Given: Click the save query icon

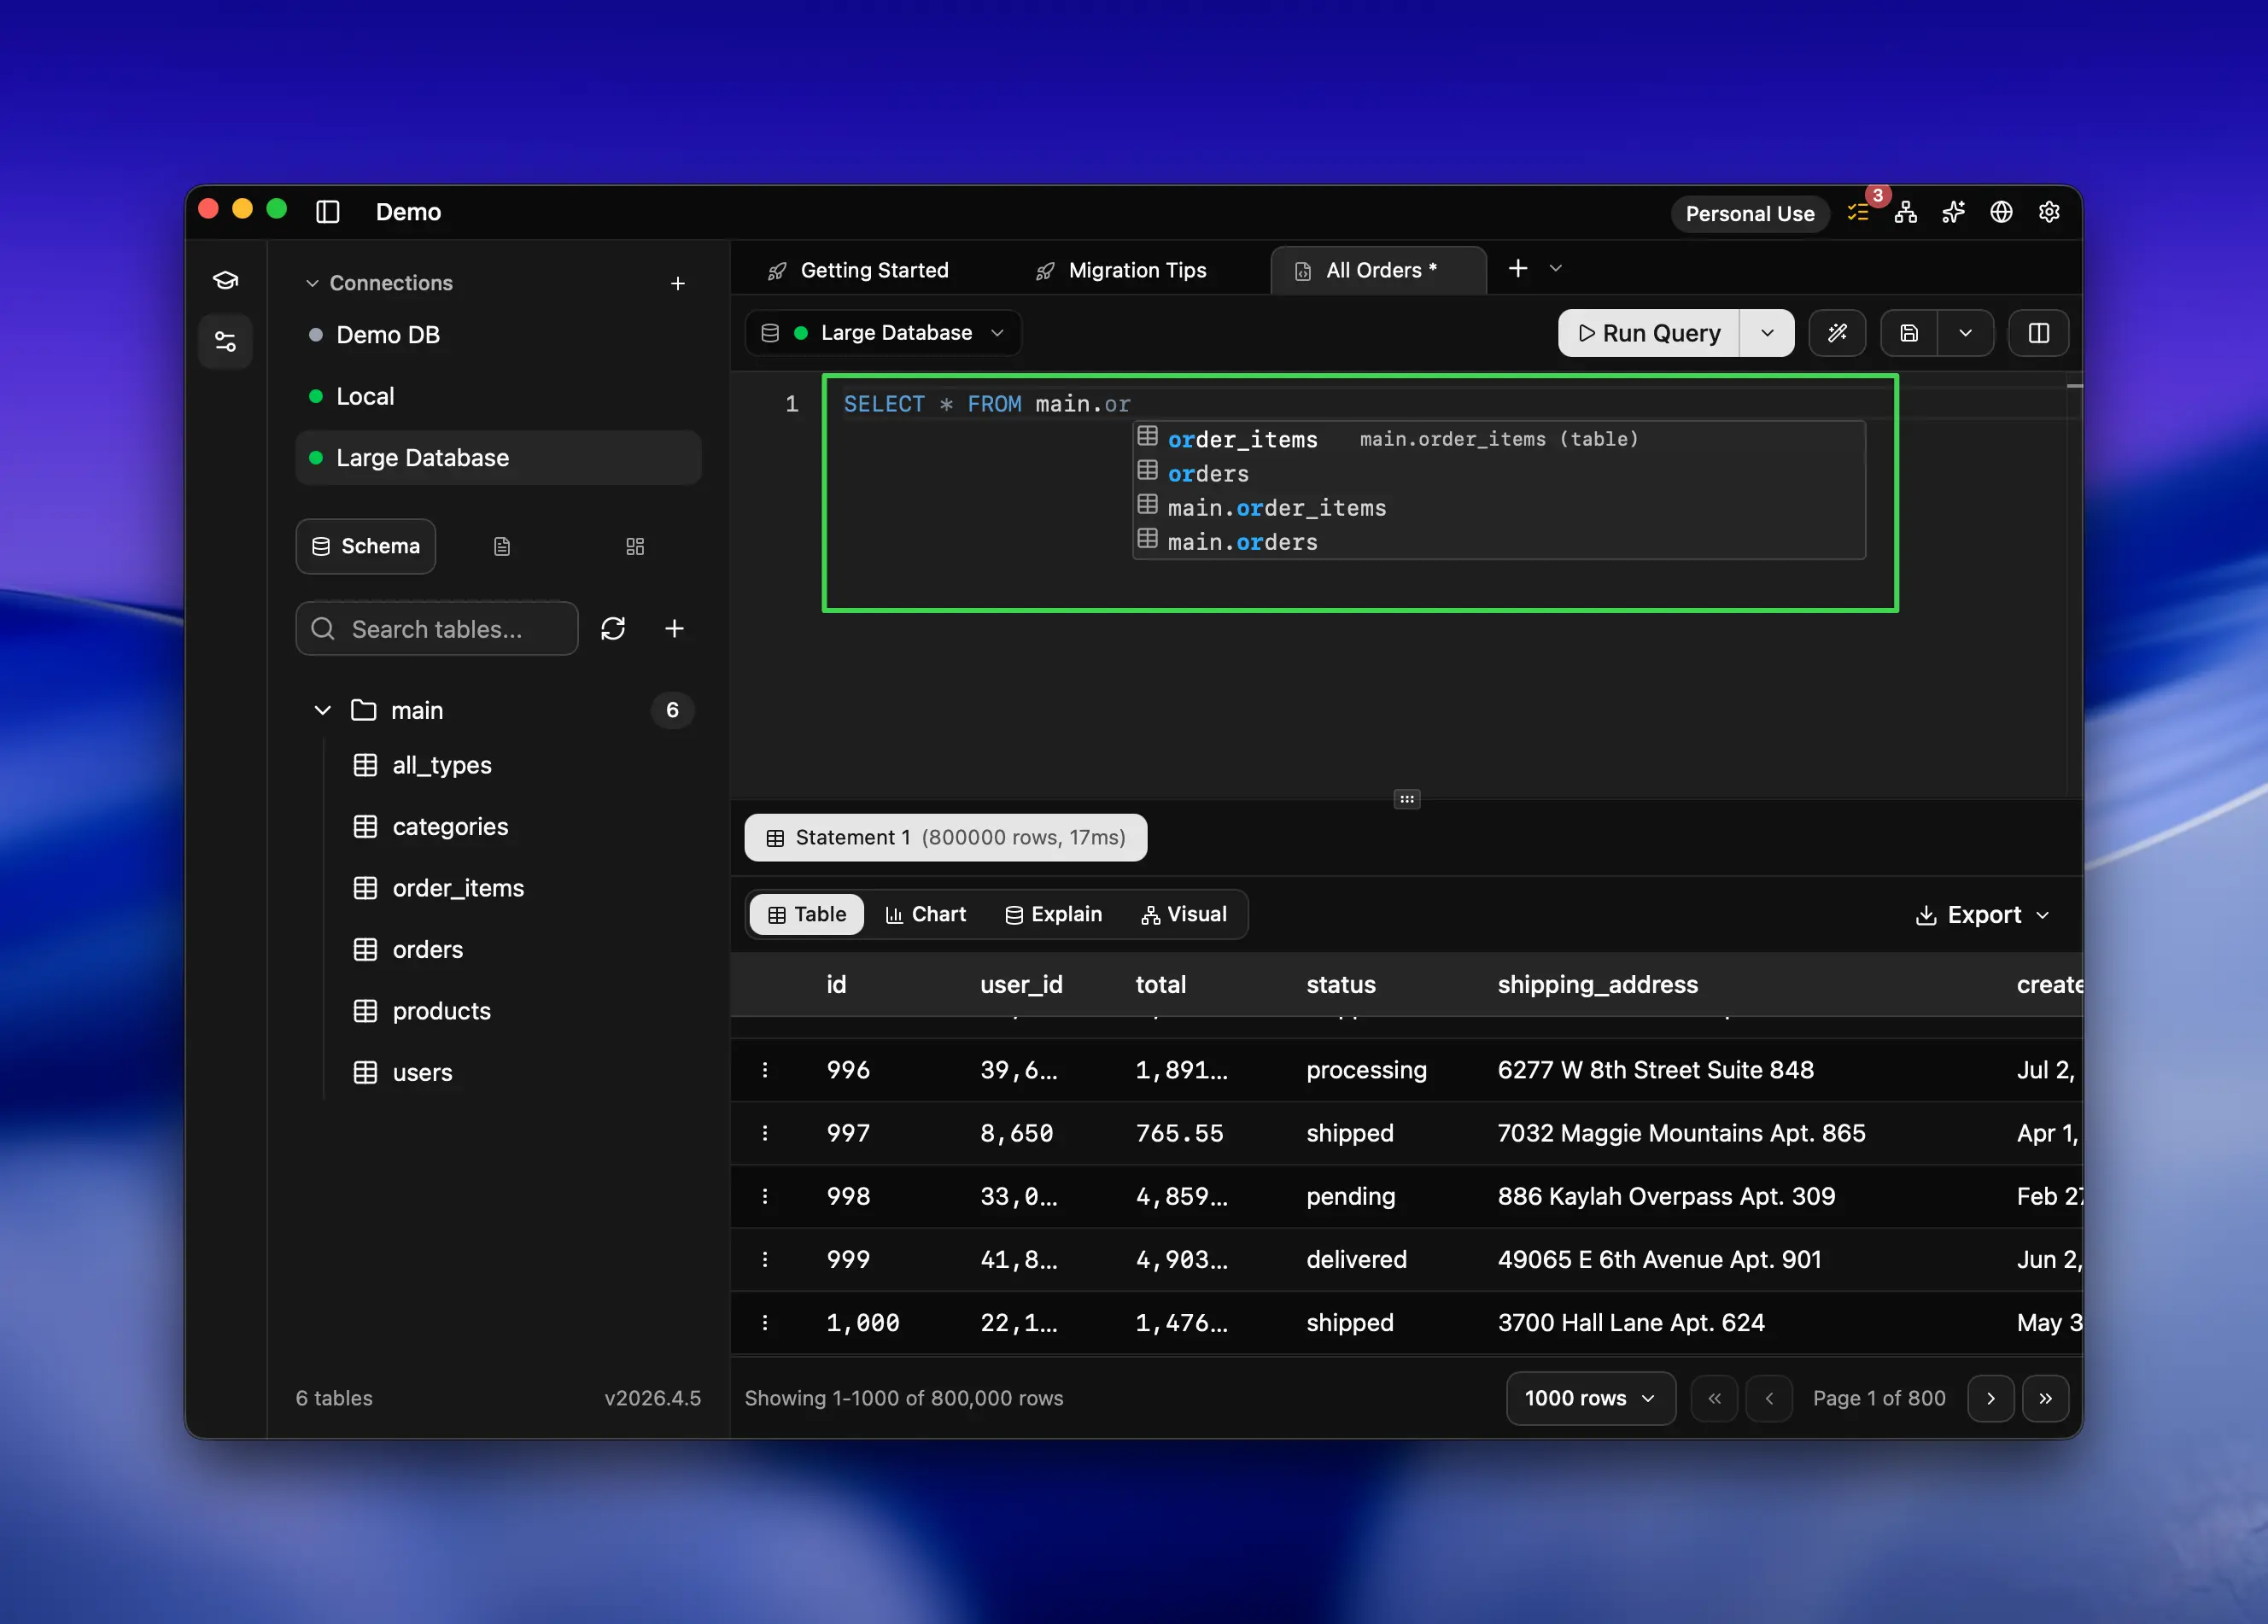Looking at the screenshot, I should click(x=1909, y=332).
